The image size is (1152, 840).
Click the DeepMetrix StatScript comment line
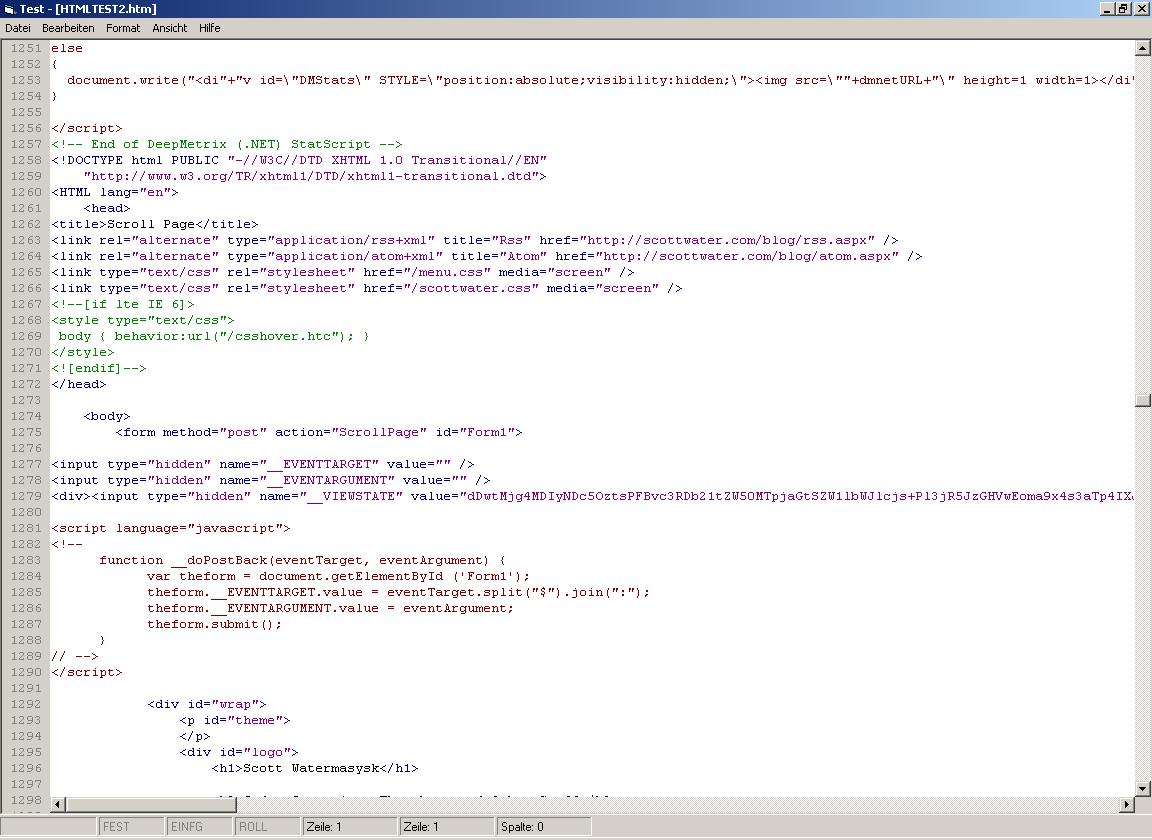[x=226, y=144]
